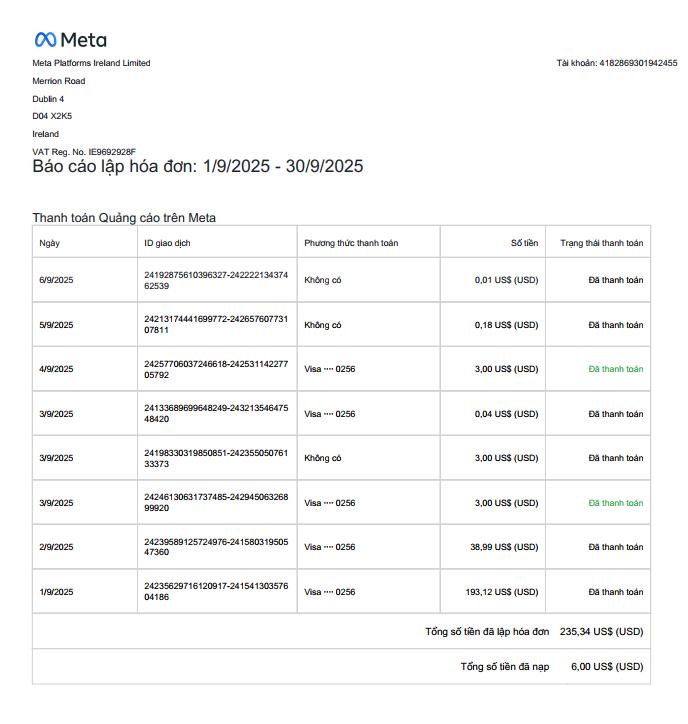Click the 'Ngày' column header
This screenshot has height=724, width=688.
click(49, 243)
